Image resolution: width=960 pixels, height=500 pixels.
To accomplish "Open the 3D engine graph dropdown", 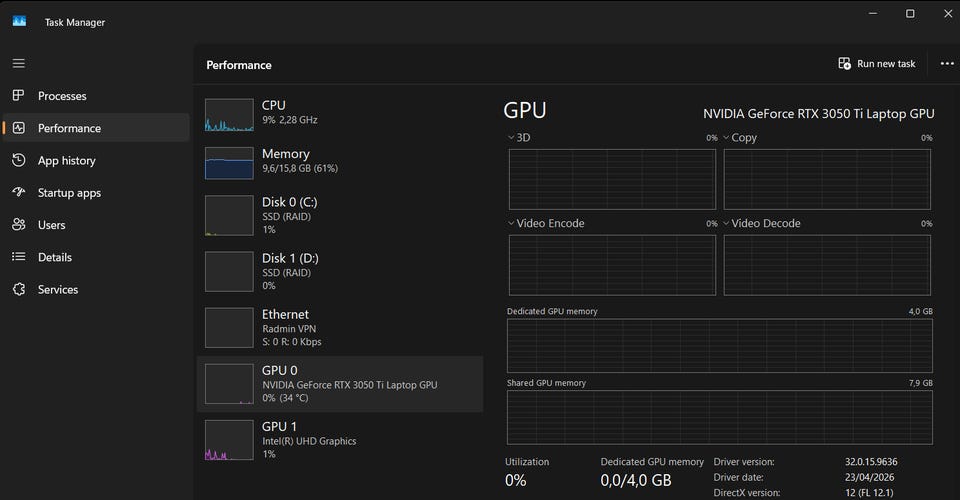I will [511, 137].
